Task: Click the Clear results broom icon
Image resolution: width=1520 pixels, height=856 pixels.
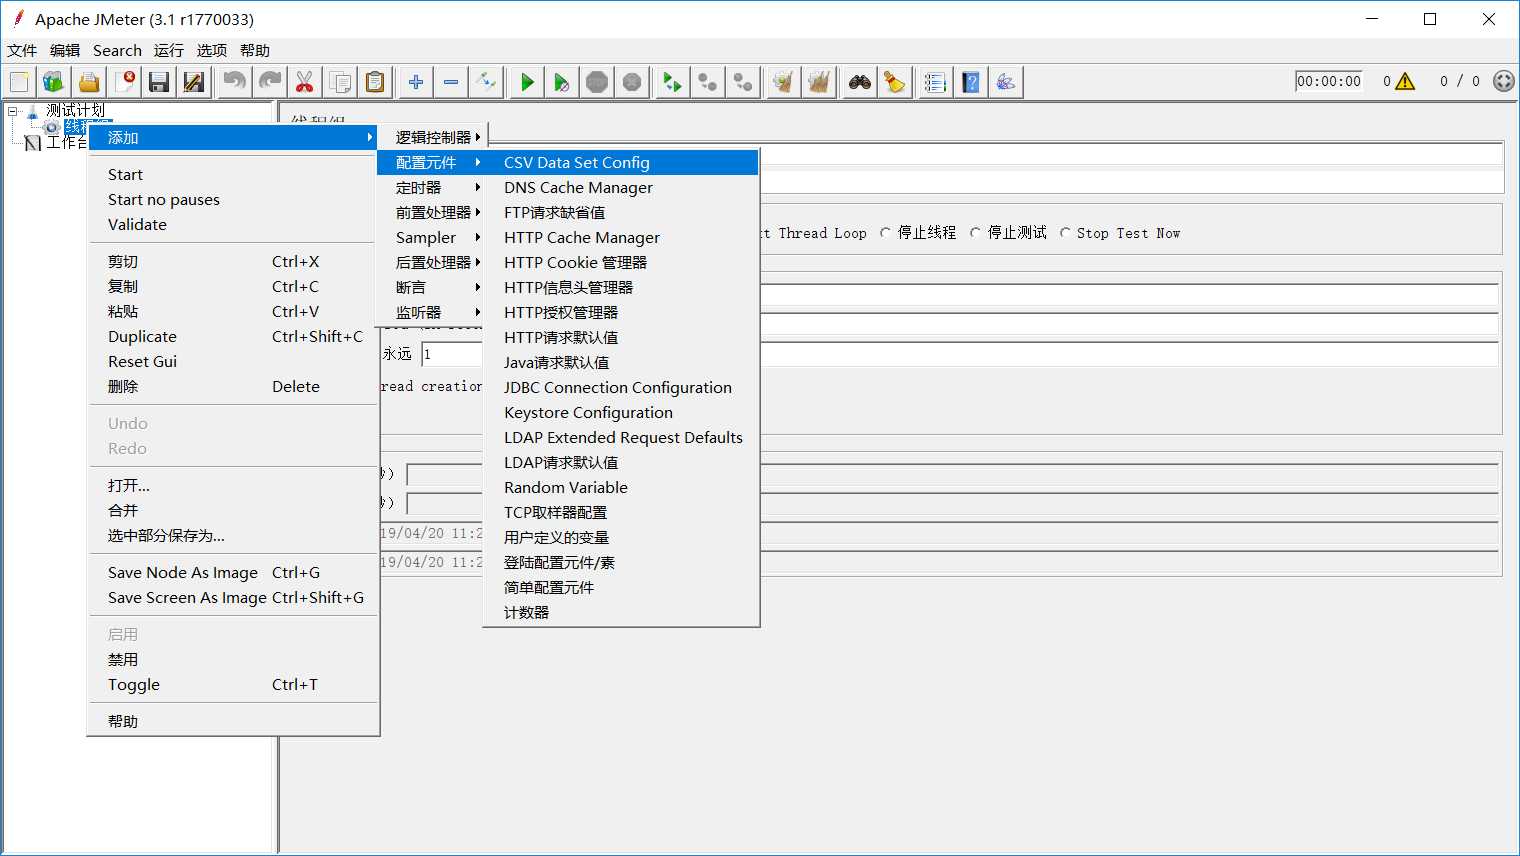Action: 784,82
